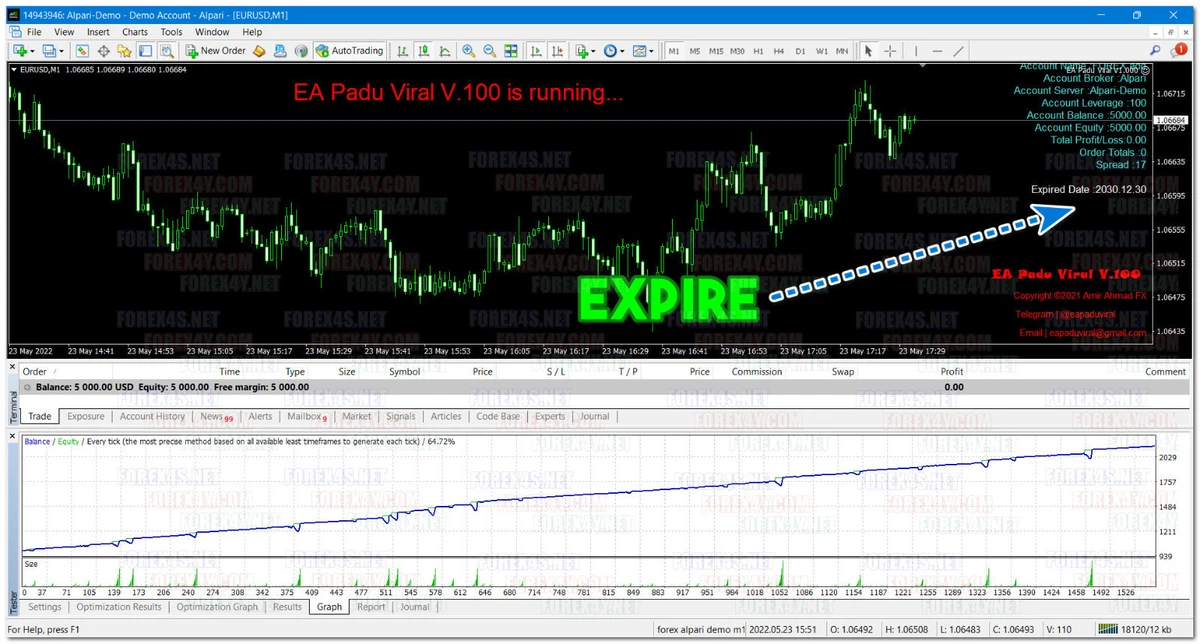Screen dimensions: 1200x644
Task: Open the News tab
Action: tap(216, 417)
